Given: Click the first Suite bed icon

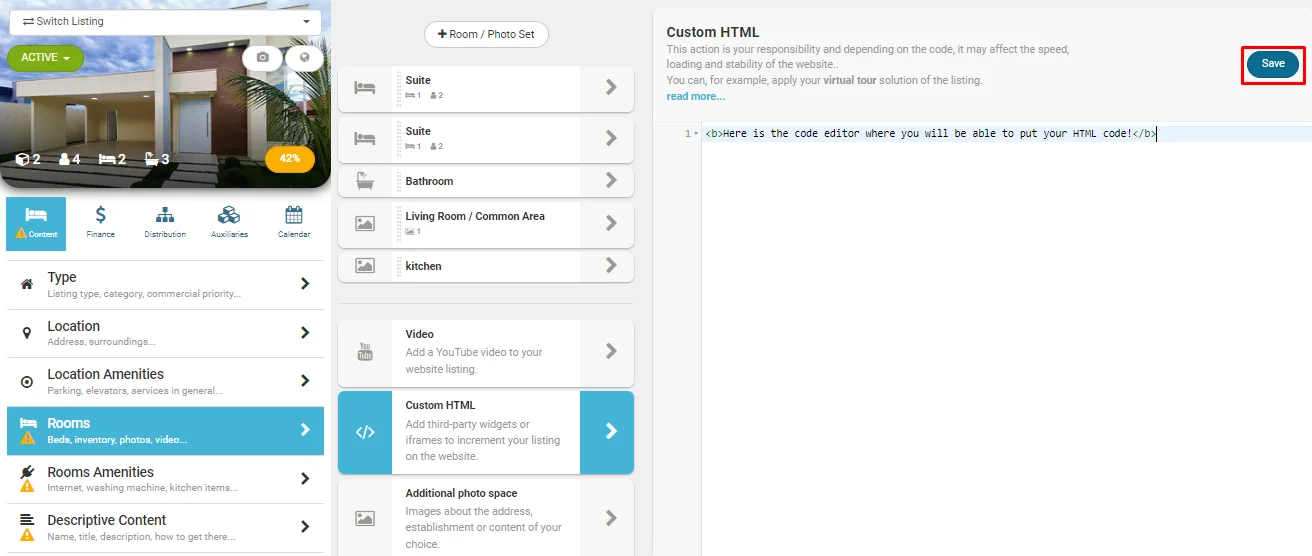Looking at the screenshot, I should (x=365, y=88).
